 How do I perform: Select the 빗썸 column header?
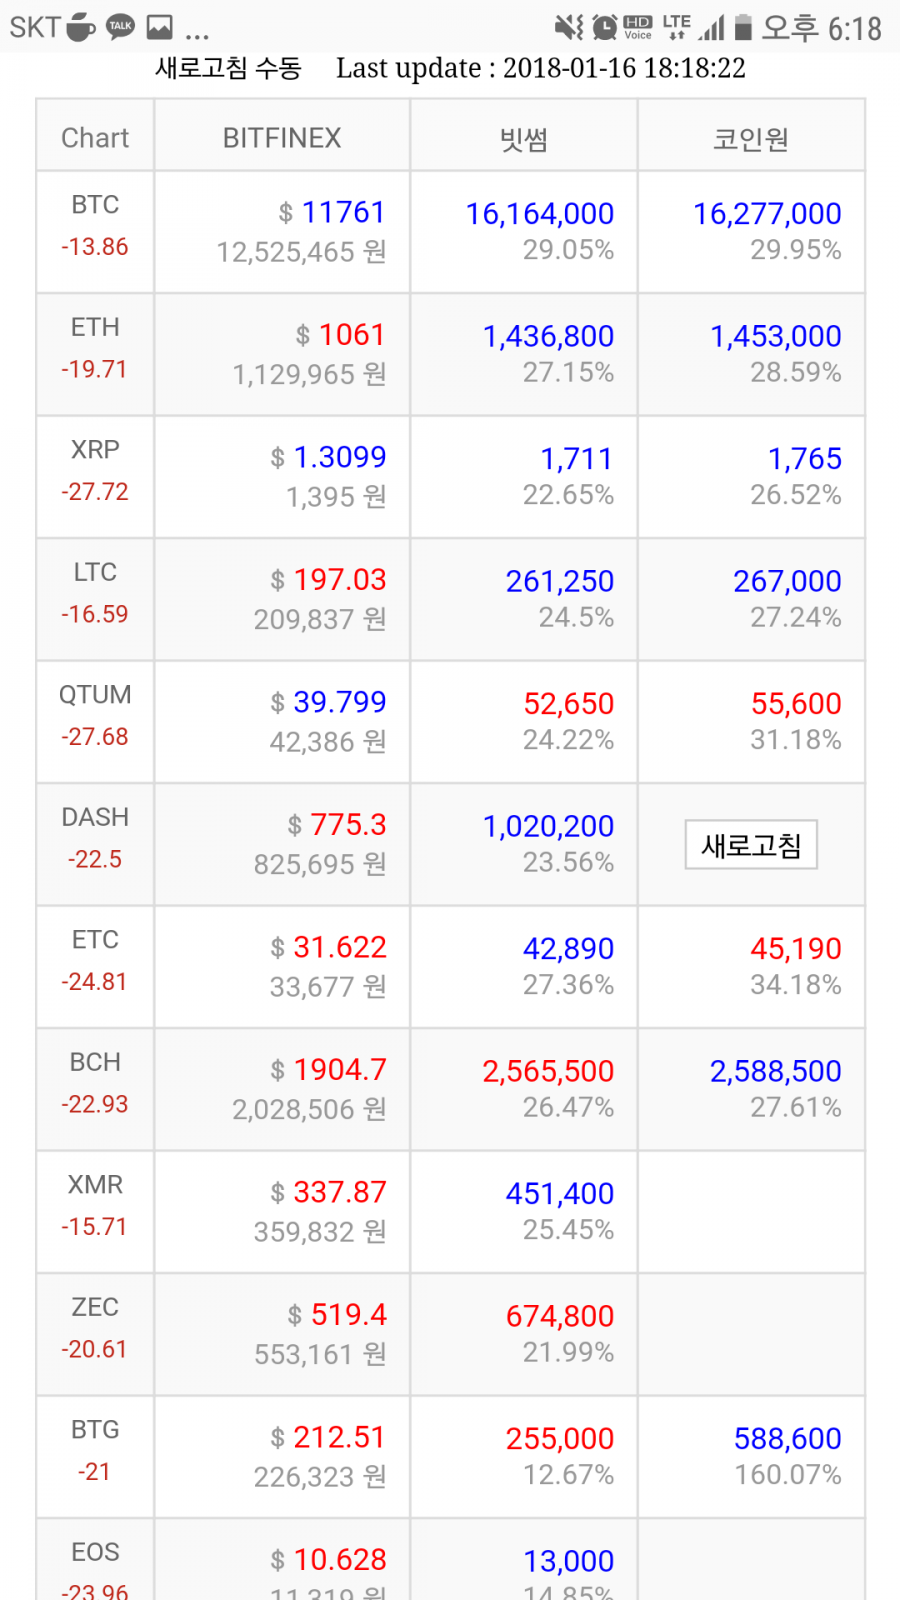(524, 138)
